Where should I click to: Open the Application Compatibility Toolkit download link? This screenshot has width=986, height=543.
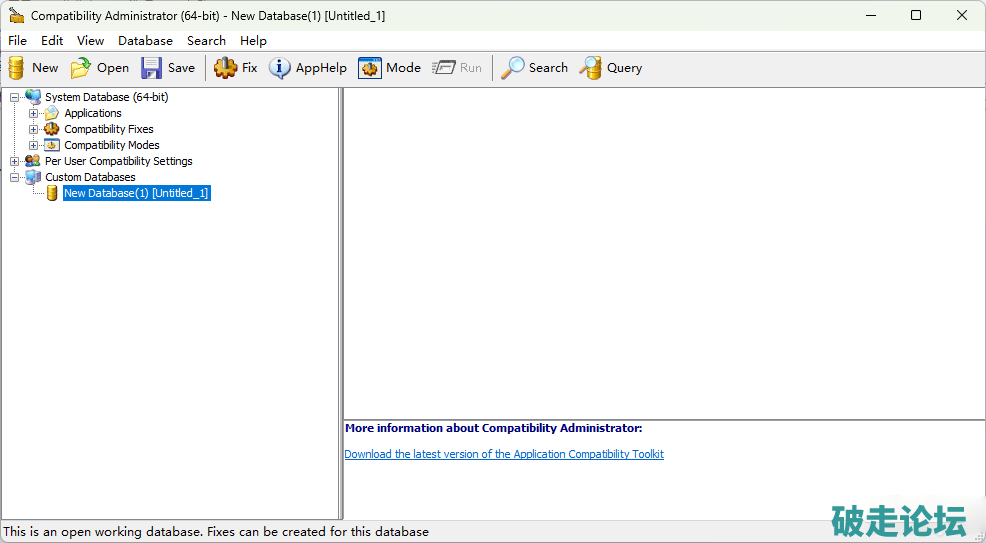[504, 454]
